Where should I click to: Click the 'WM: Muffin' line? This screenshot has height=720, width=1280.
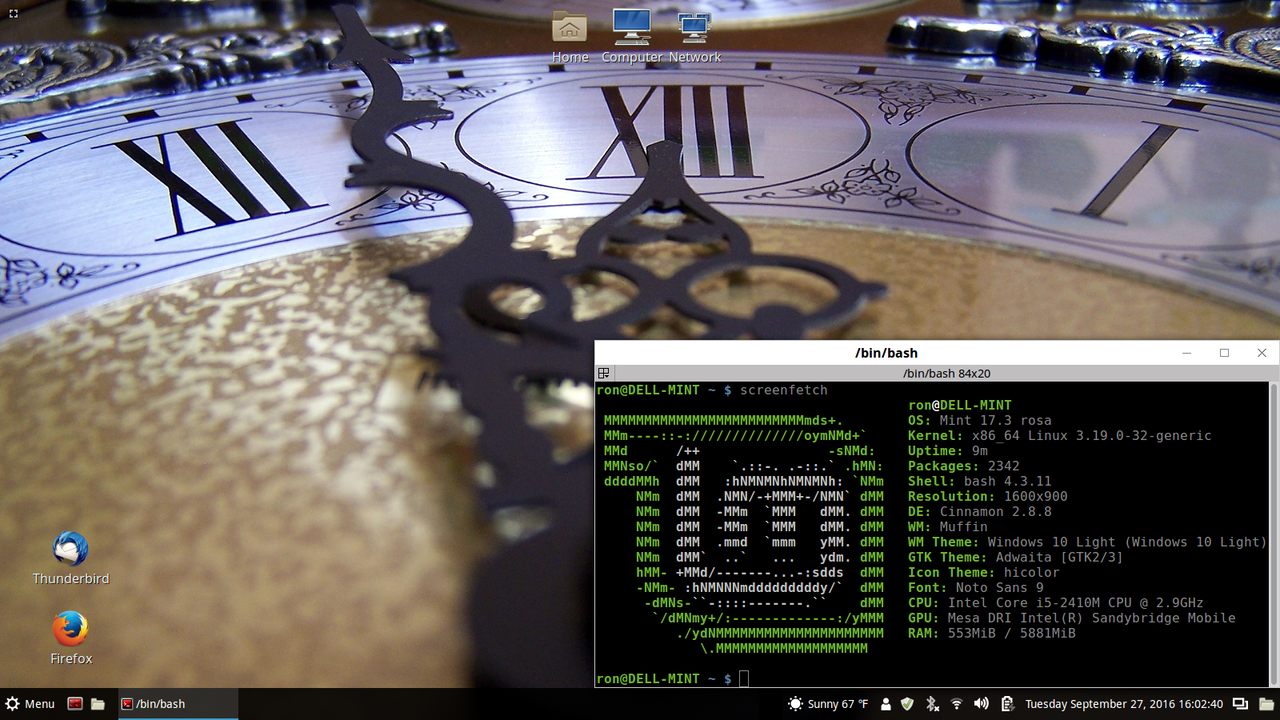tap(948, 527)
